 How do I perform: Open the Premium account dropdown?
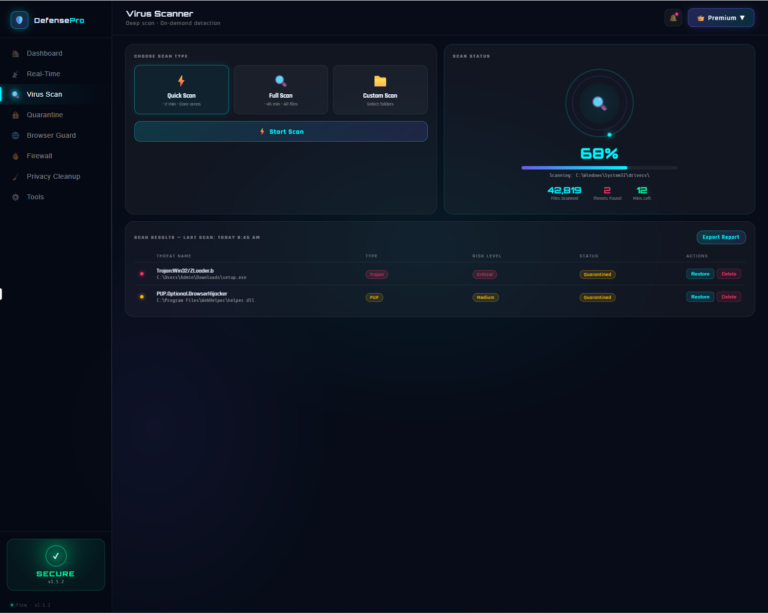[720, 18]
